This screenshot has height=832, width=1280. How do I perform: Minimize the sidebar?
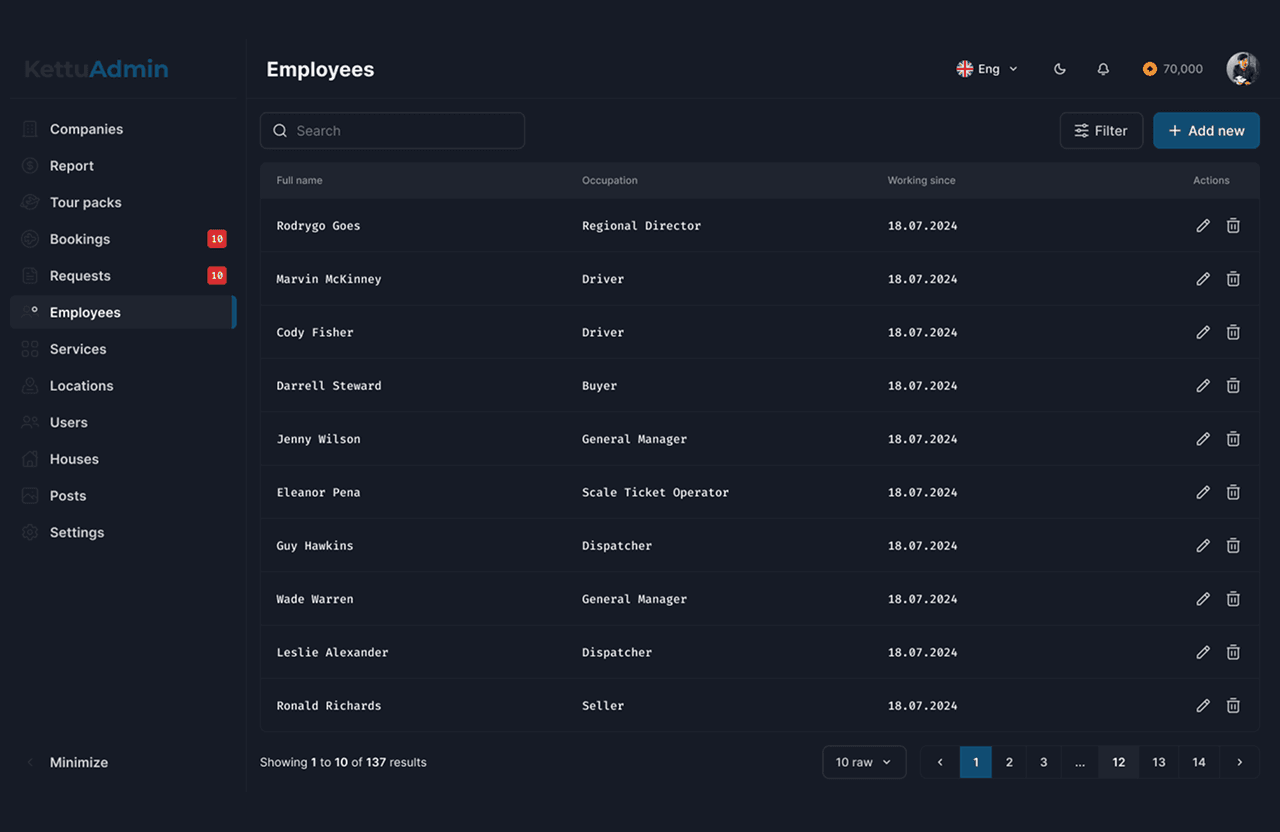78,762
